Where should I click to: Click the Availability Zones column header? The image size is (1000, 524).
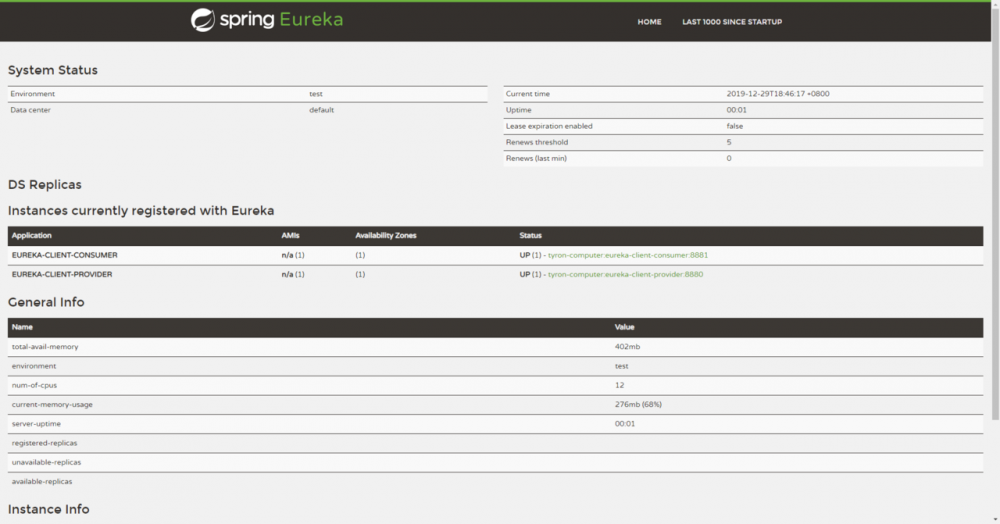tap(385, 235)
